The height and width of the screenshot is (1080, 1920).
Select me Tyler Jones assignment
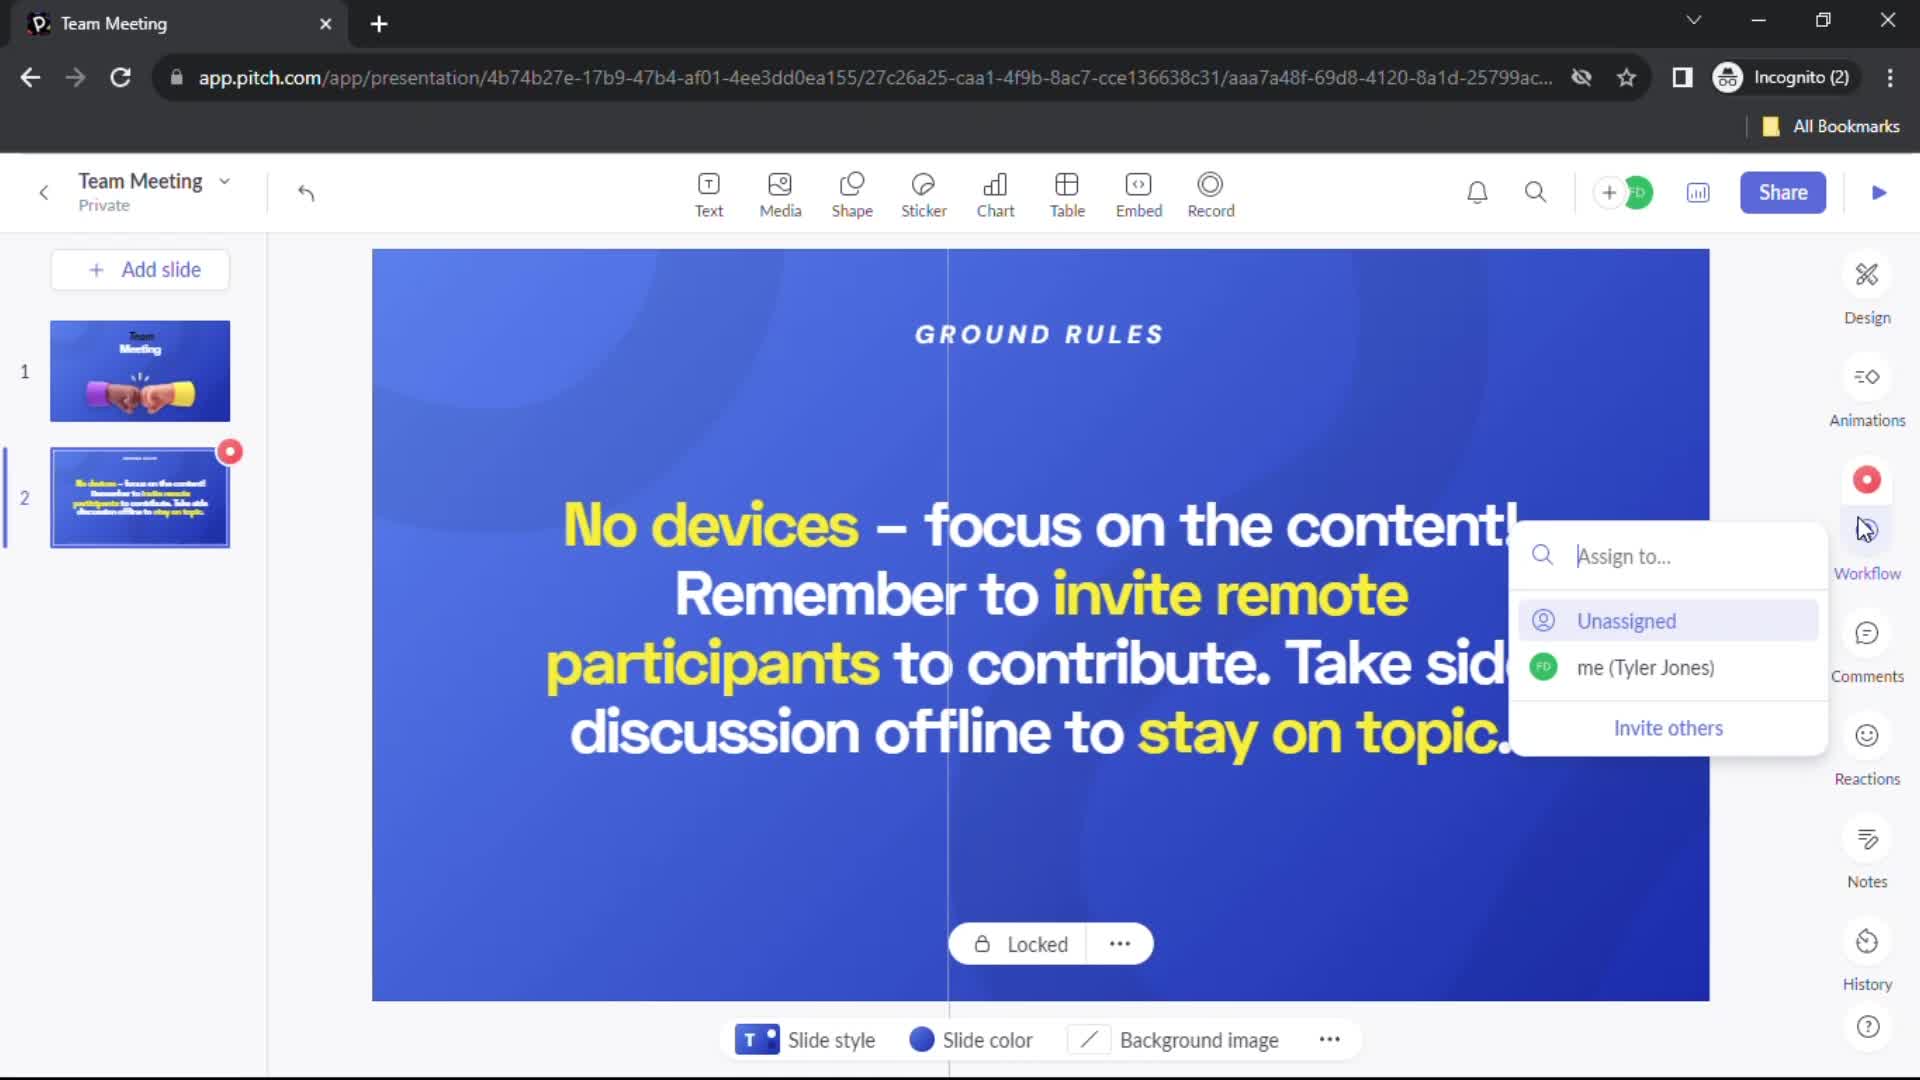point(1644,667)
